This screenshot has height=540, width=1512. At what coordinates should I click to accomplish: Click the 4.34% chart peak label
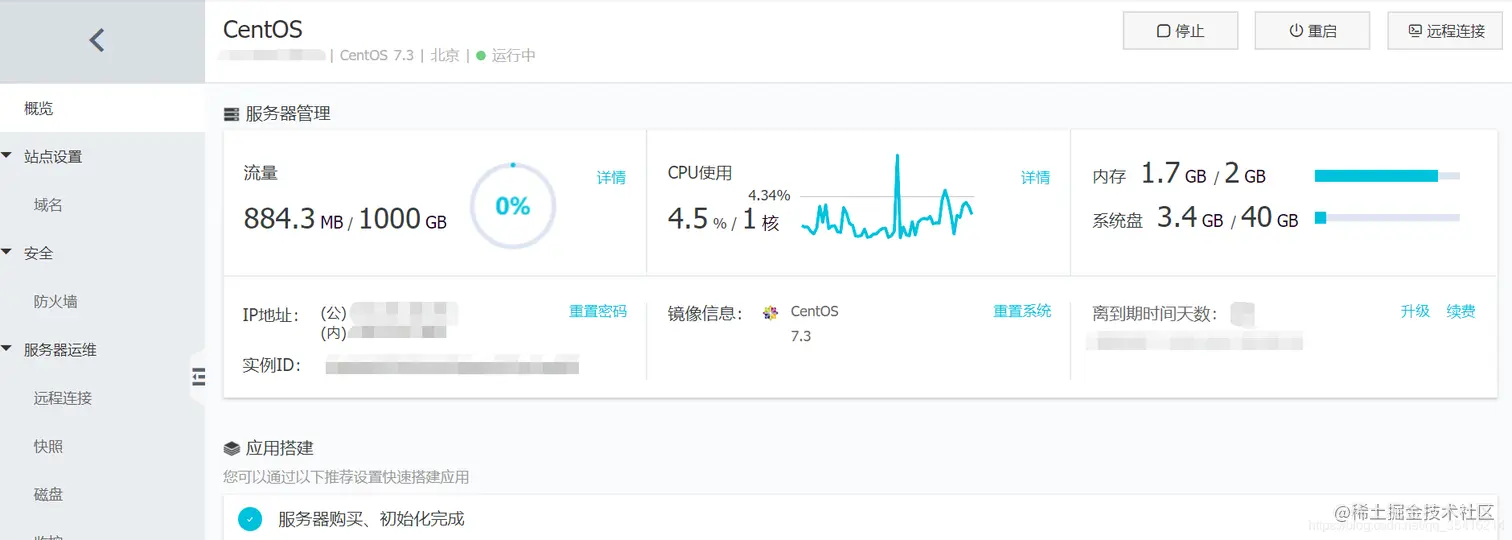(x=769, y=194)
